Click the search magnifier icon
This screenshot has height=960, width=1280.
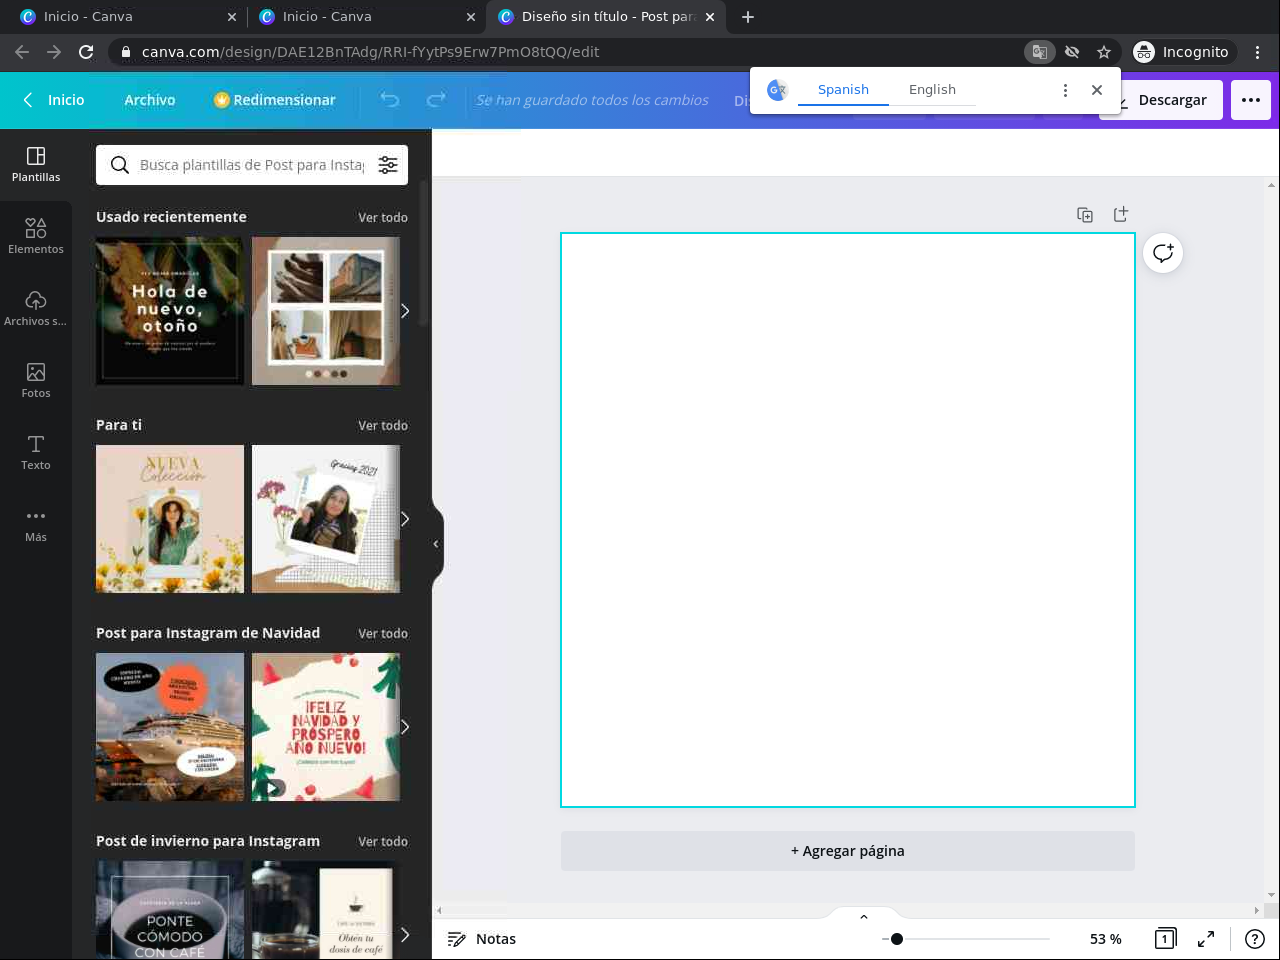120,165
